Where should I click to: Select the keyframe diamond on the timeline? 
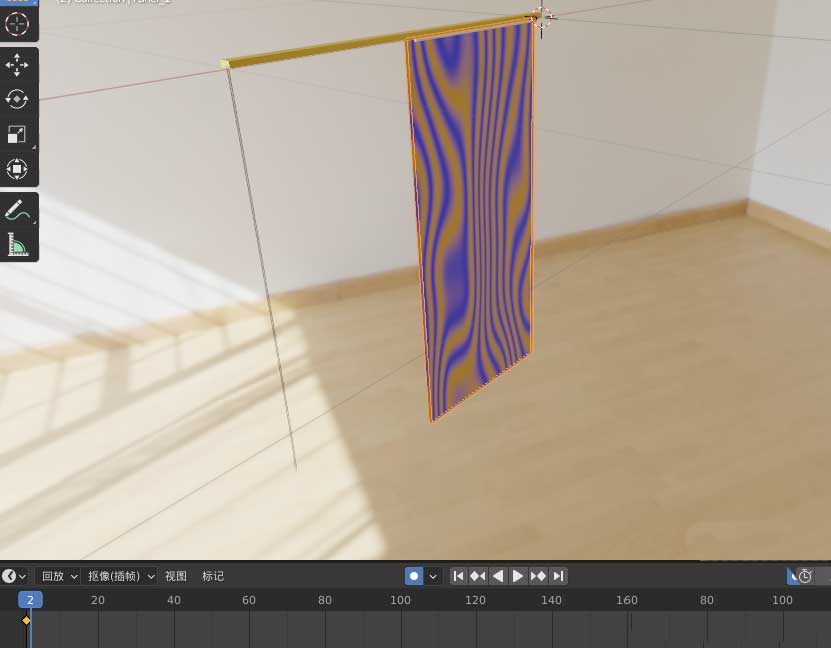click(x=26, y=620)
